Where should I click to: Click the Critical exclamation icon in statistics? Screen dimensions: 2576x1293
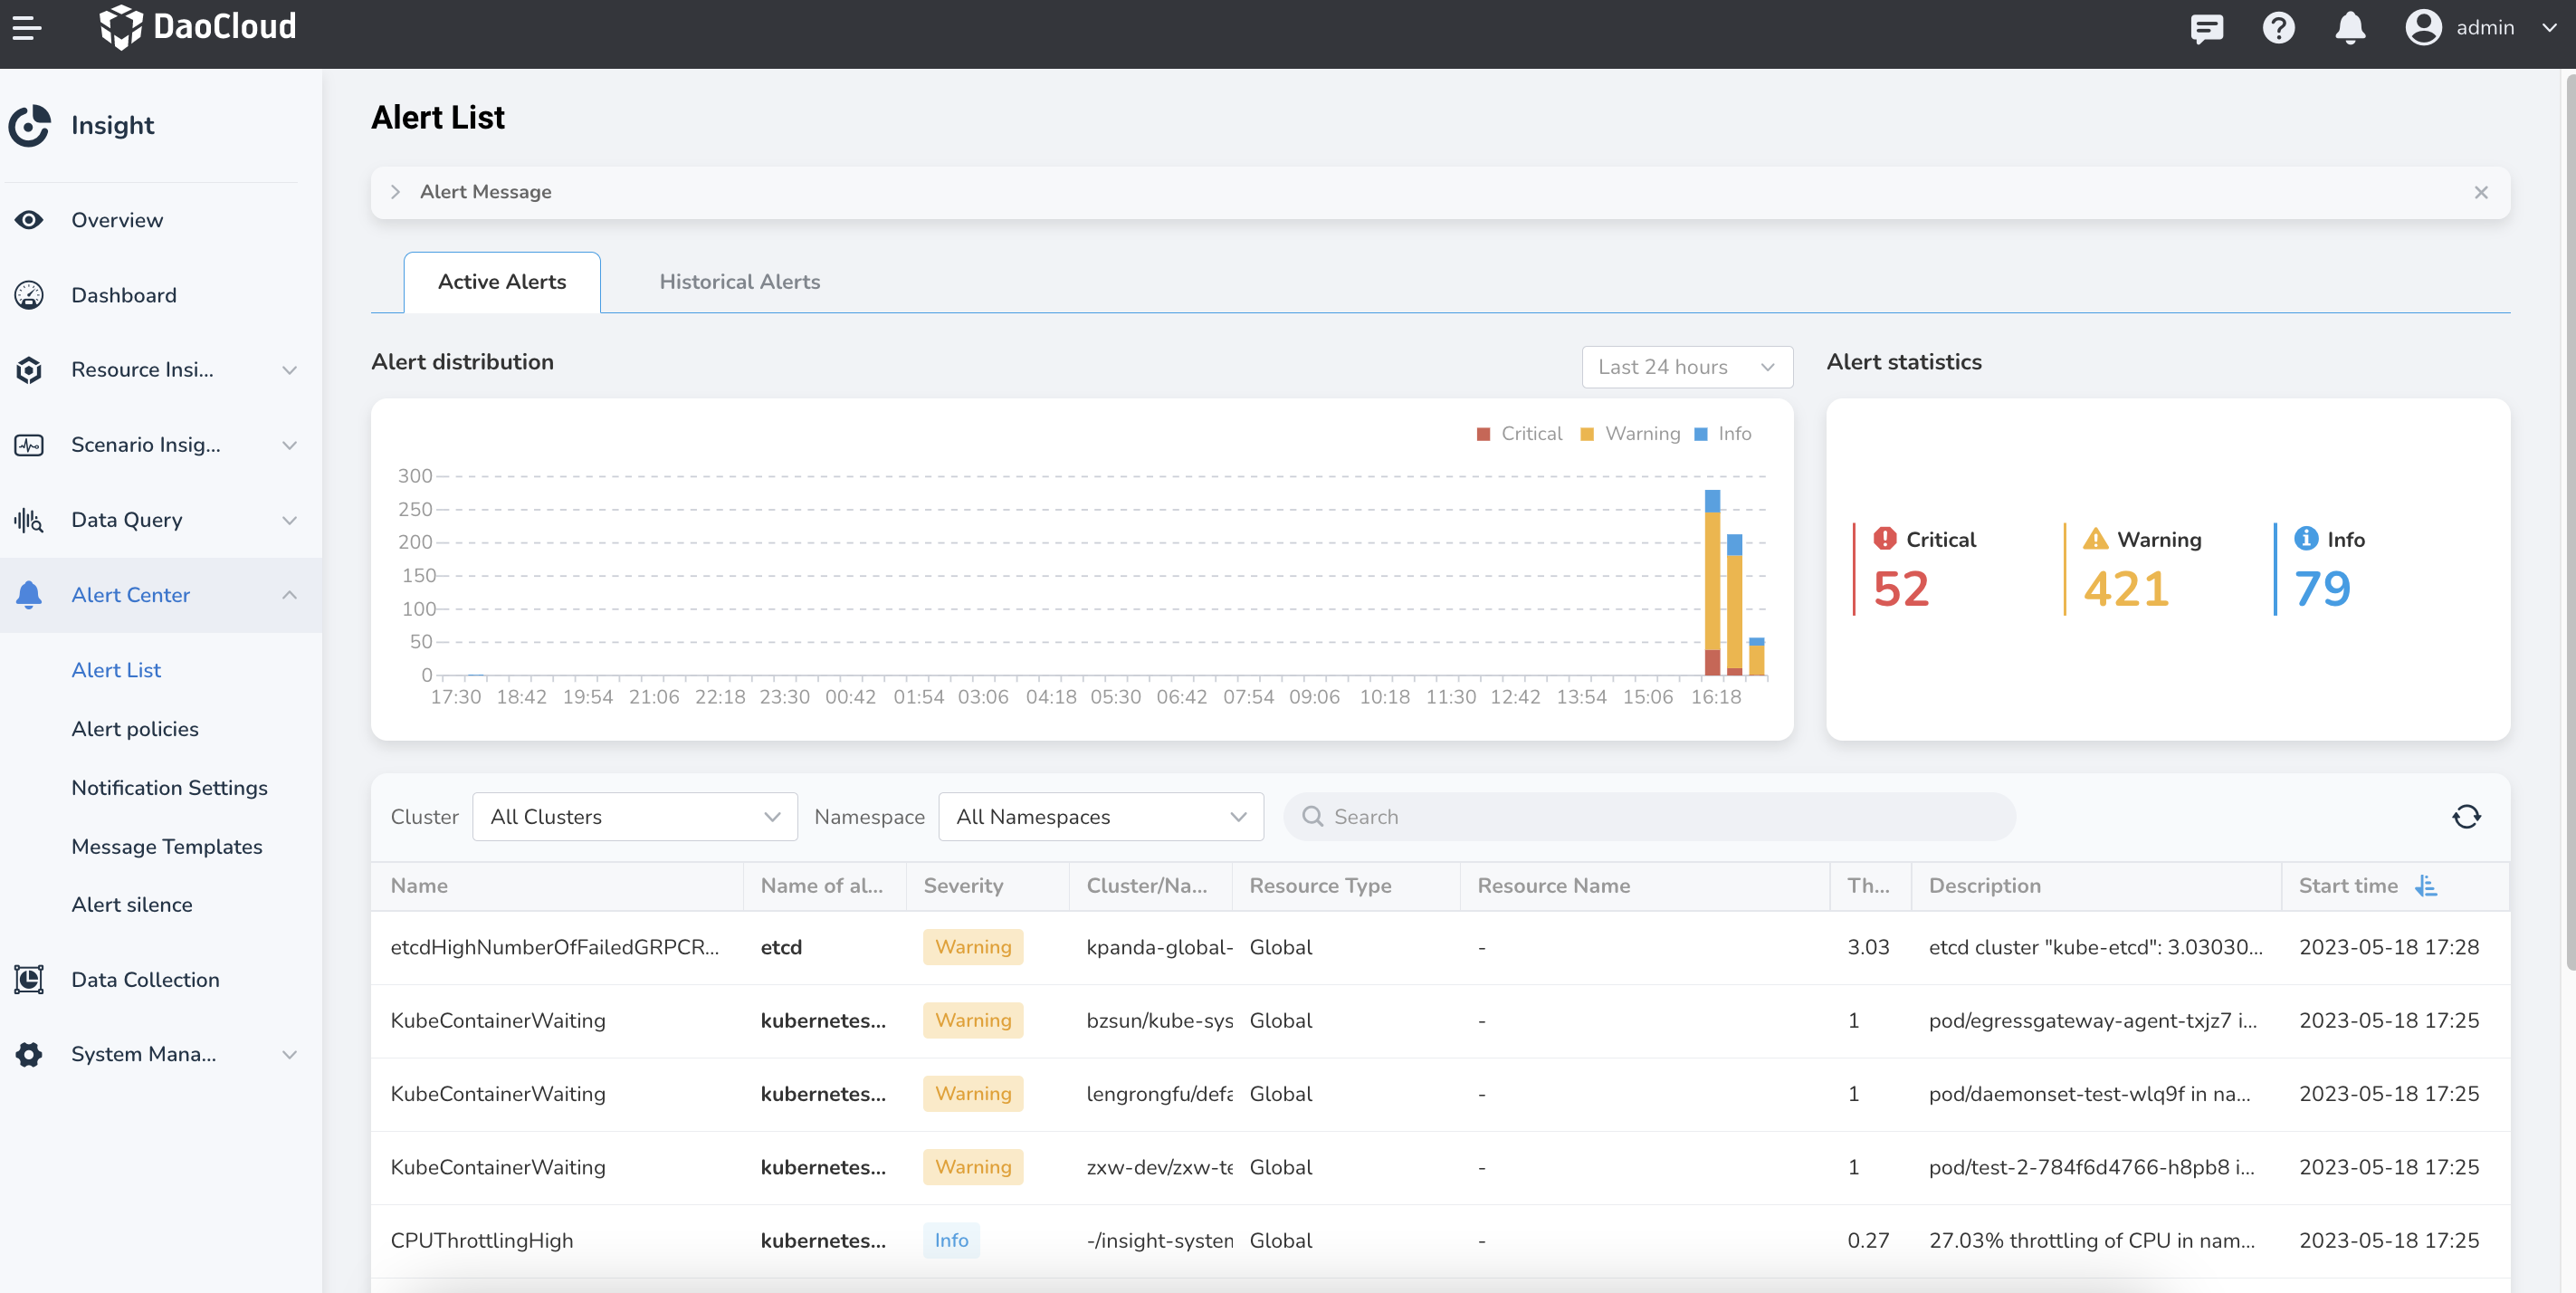pyautogui.click(x=1884, y=539)
